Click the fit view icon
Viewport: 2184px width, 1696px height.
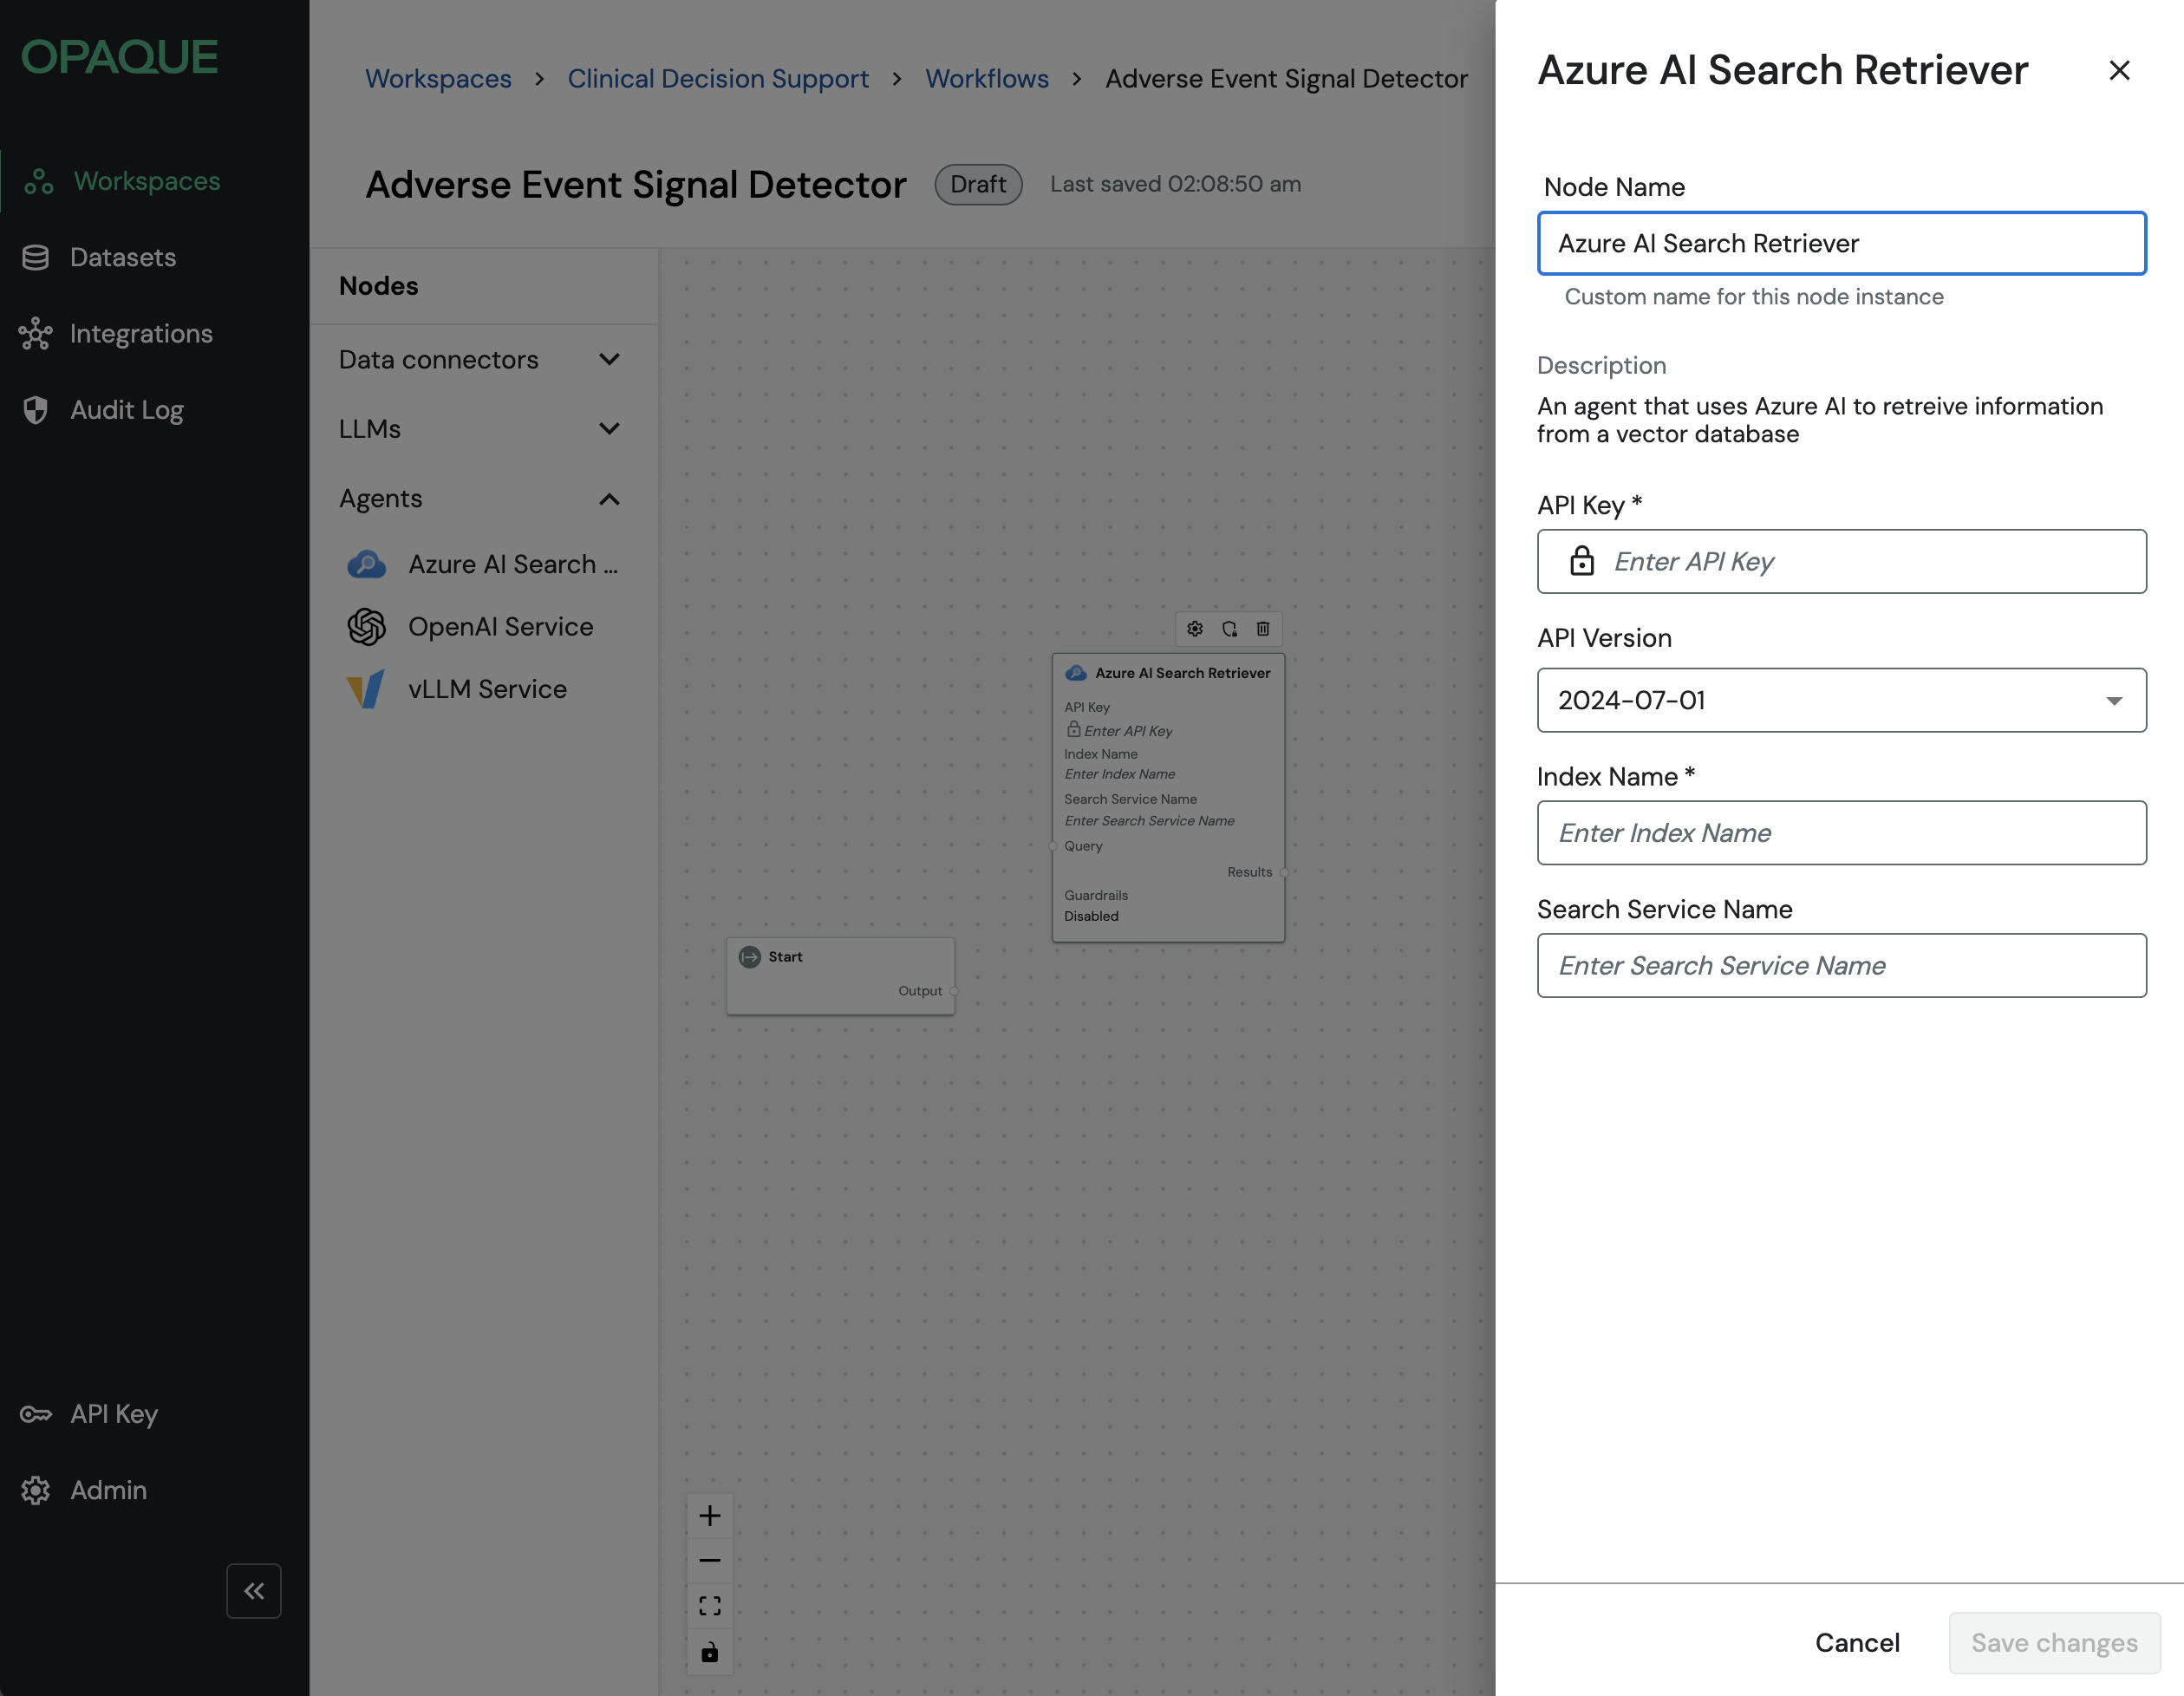[709, 1605]
